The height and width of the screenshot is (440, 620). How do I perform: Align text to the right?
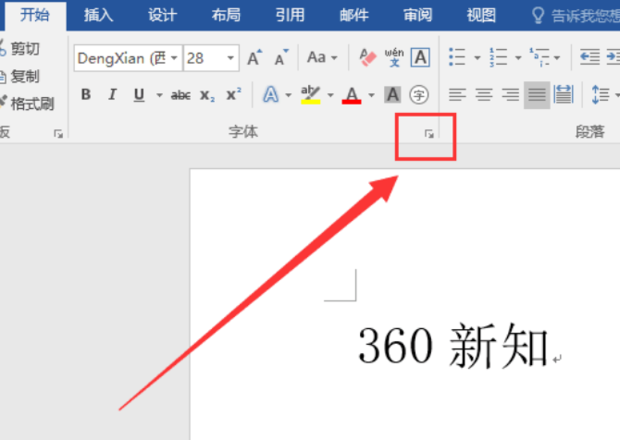pyautogui.click(x=510, y=95)
